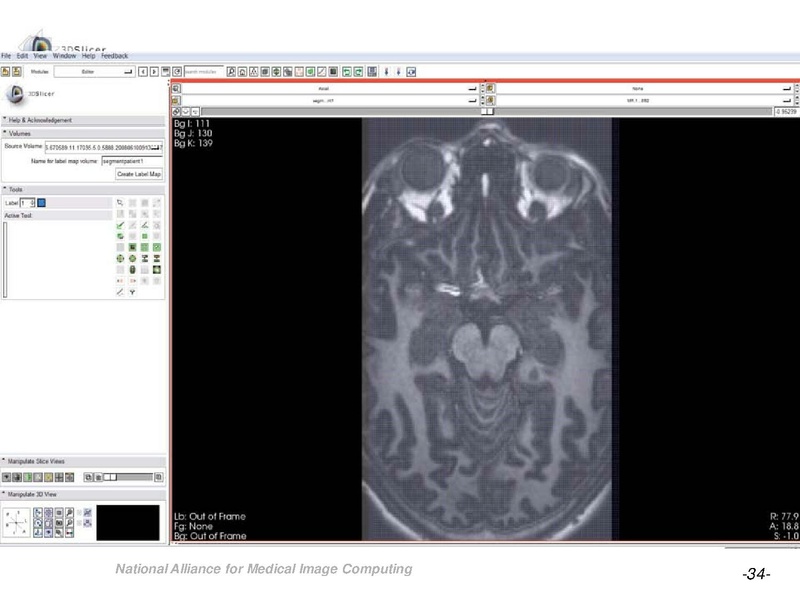Click the green undo arrow toolbar icon

(x=347, y=72)
